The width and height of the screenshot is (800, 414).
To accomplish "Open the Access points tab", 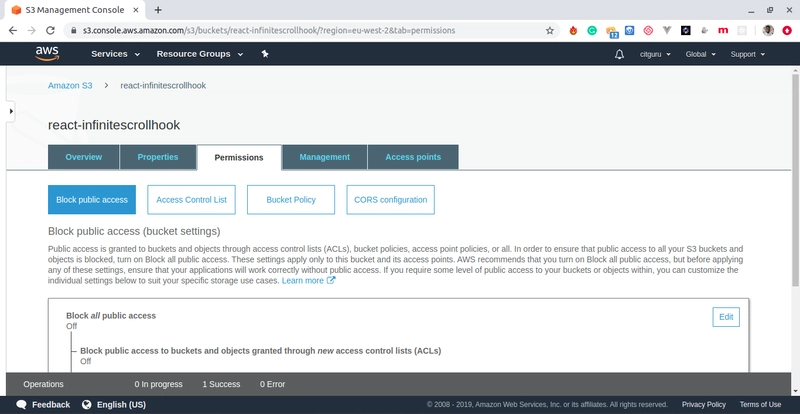I will pos(413,157).
